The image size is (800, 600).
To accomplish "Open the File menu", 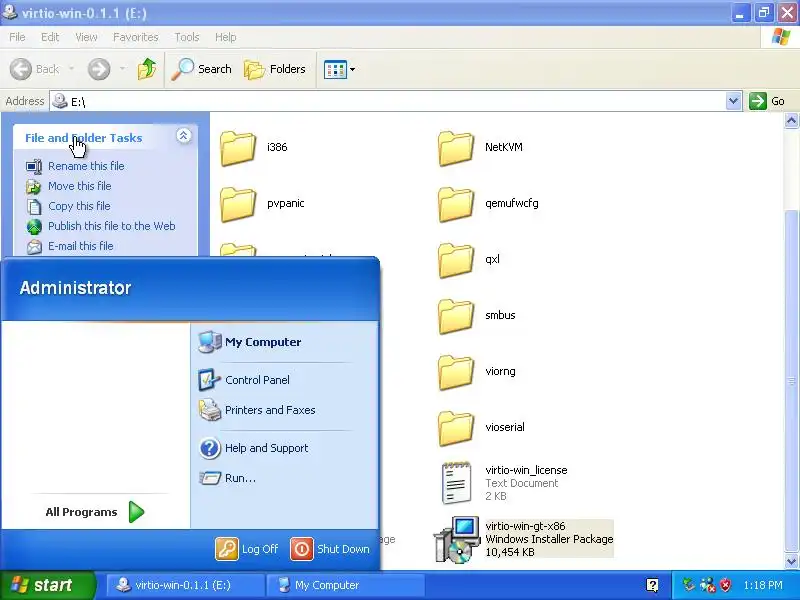I will coord(17,37).
